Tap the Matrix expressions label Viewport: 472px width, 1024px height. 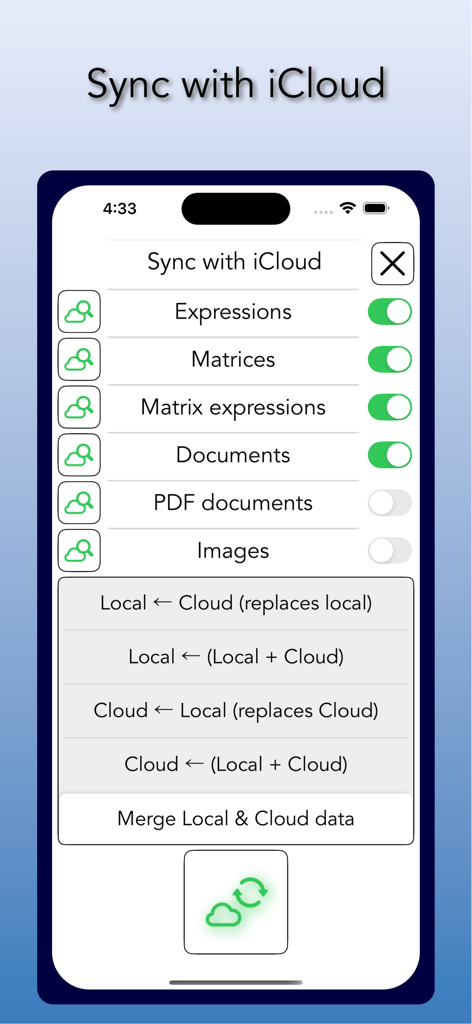(233, 408)
